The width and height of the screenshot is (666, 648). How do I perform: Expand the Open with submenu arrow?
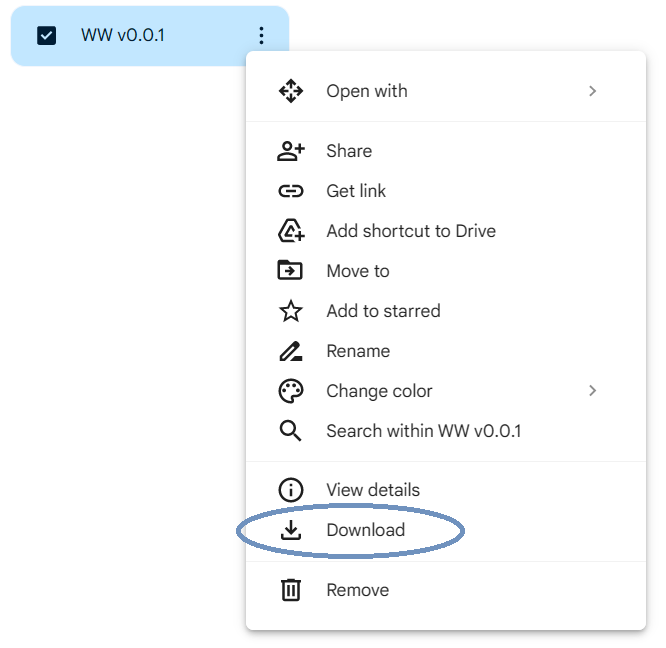592,91
